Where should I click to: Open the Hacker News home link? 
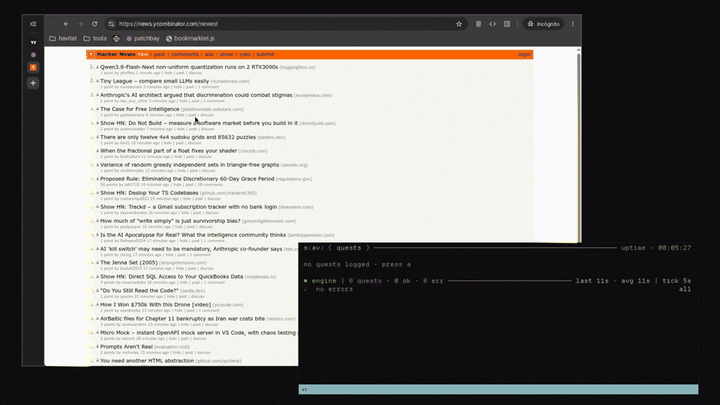pyautogui.click(x=116, y=54)
